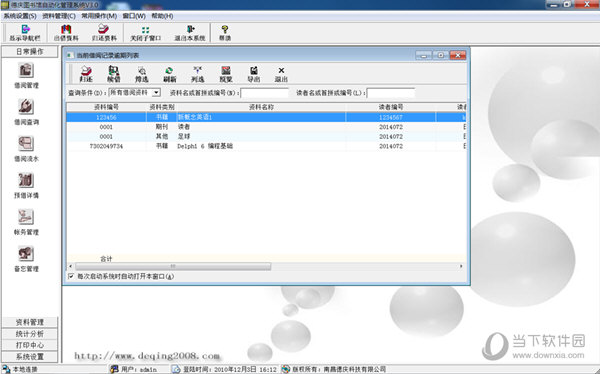Click 归还资料 in the main toolbar

104,33
